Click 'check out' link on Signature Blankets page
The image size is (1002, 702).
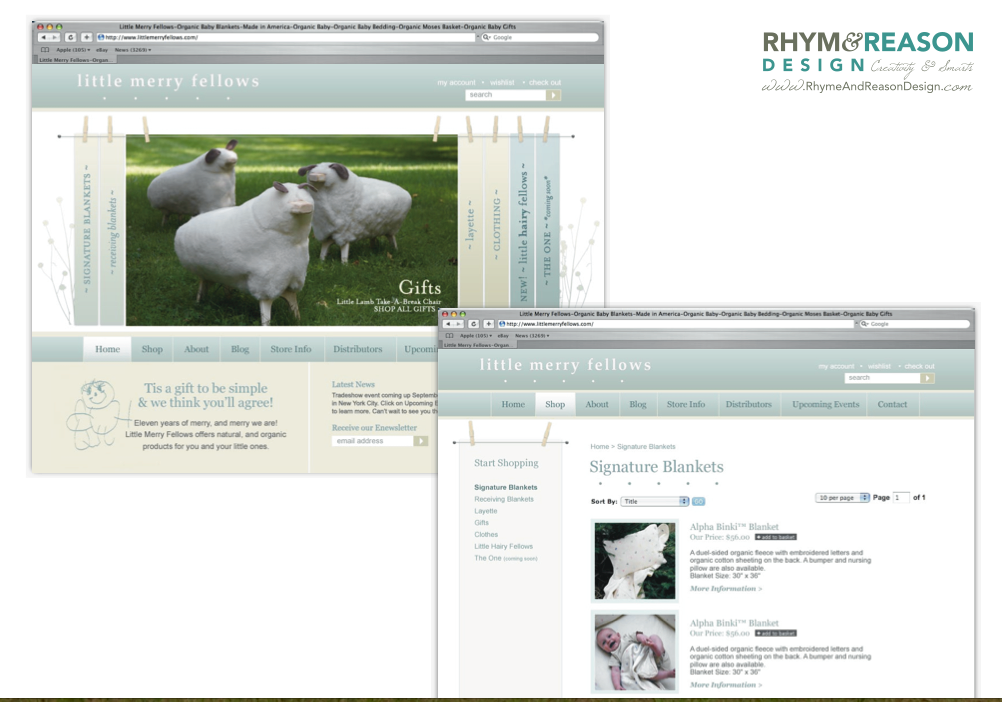pyautogui.click(x=920, y=366)
